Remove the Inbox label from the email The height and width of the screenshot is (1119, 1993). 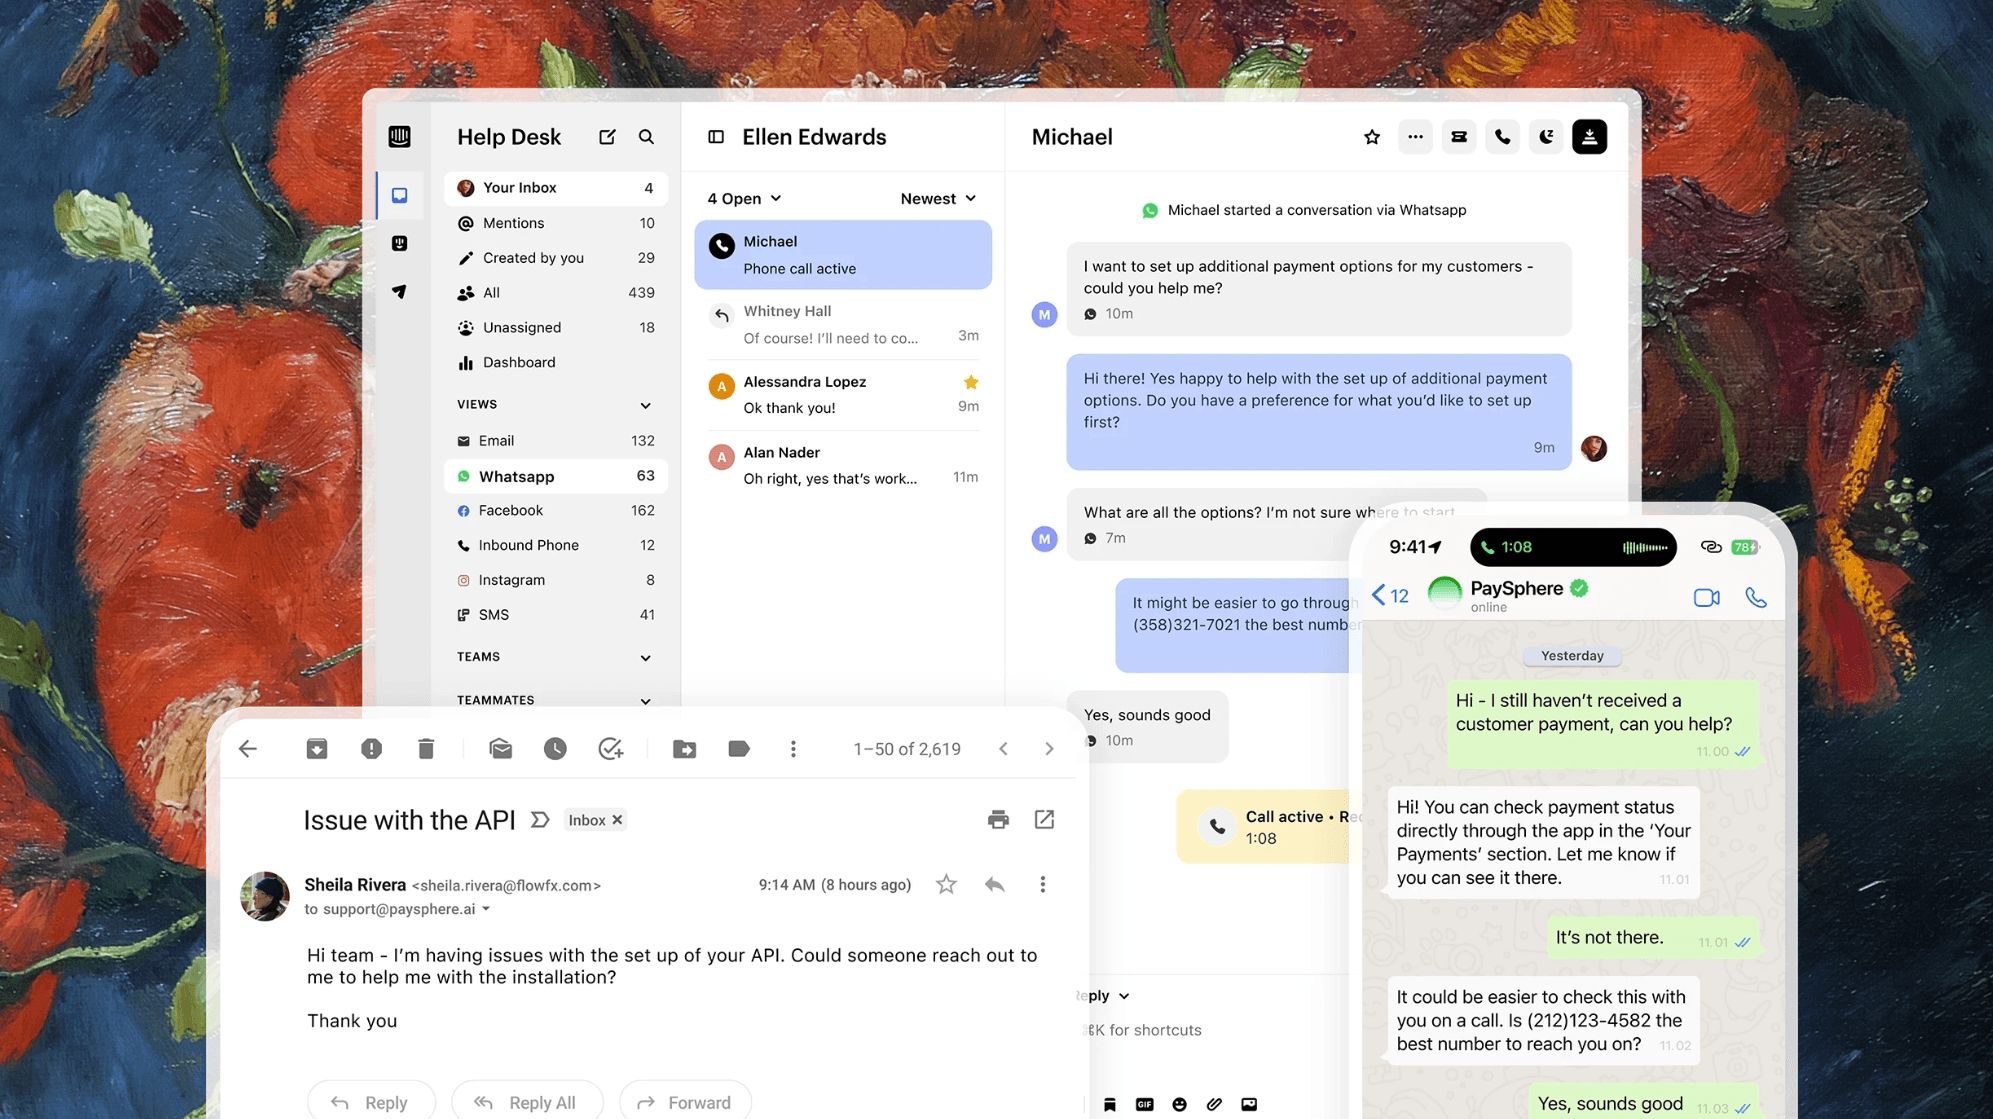618,820
